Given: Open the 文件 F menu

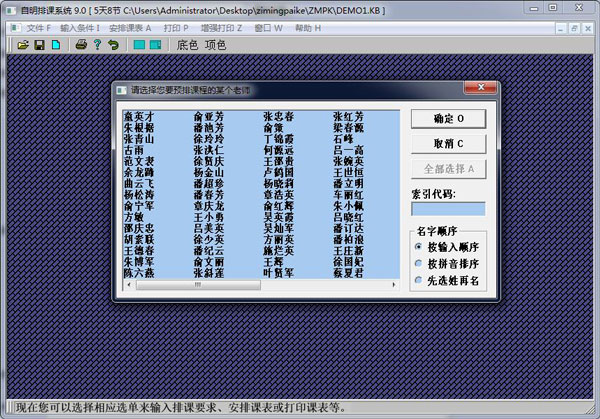Looking at the screenshot, I should point(38,27).
